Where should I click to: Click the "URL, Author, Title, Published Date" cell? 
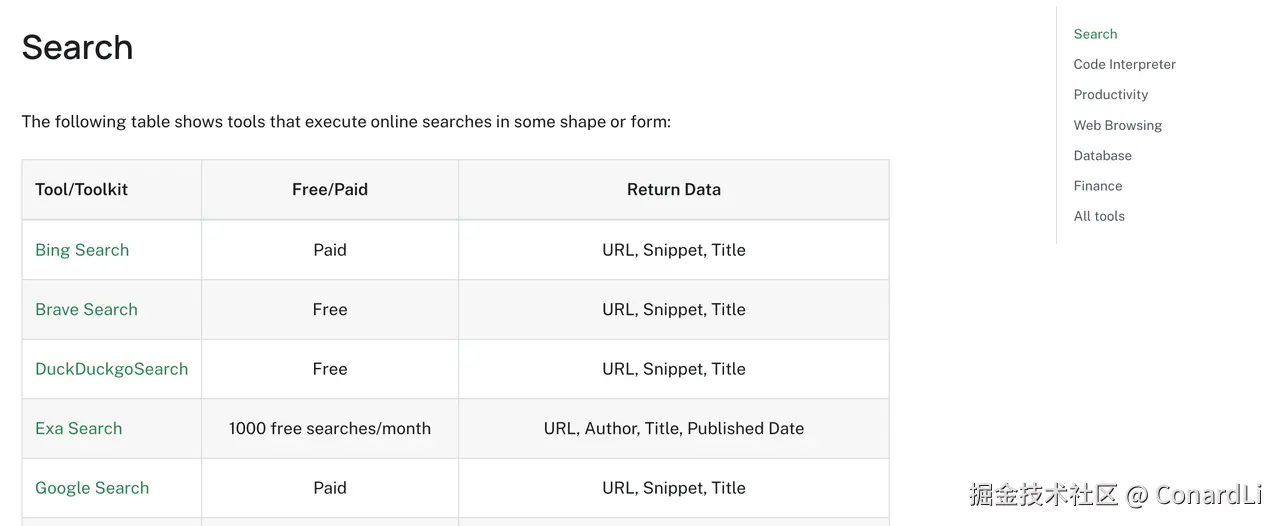coord(673,428)
